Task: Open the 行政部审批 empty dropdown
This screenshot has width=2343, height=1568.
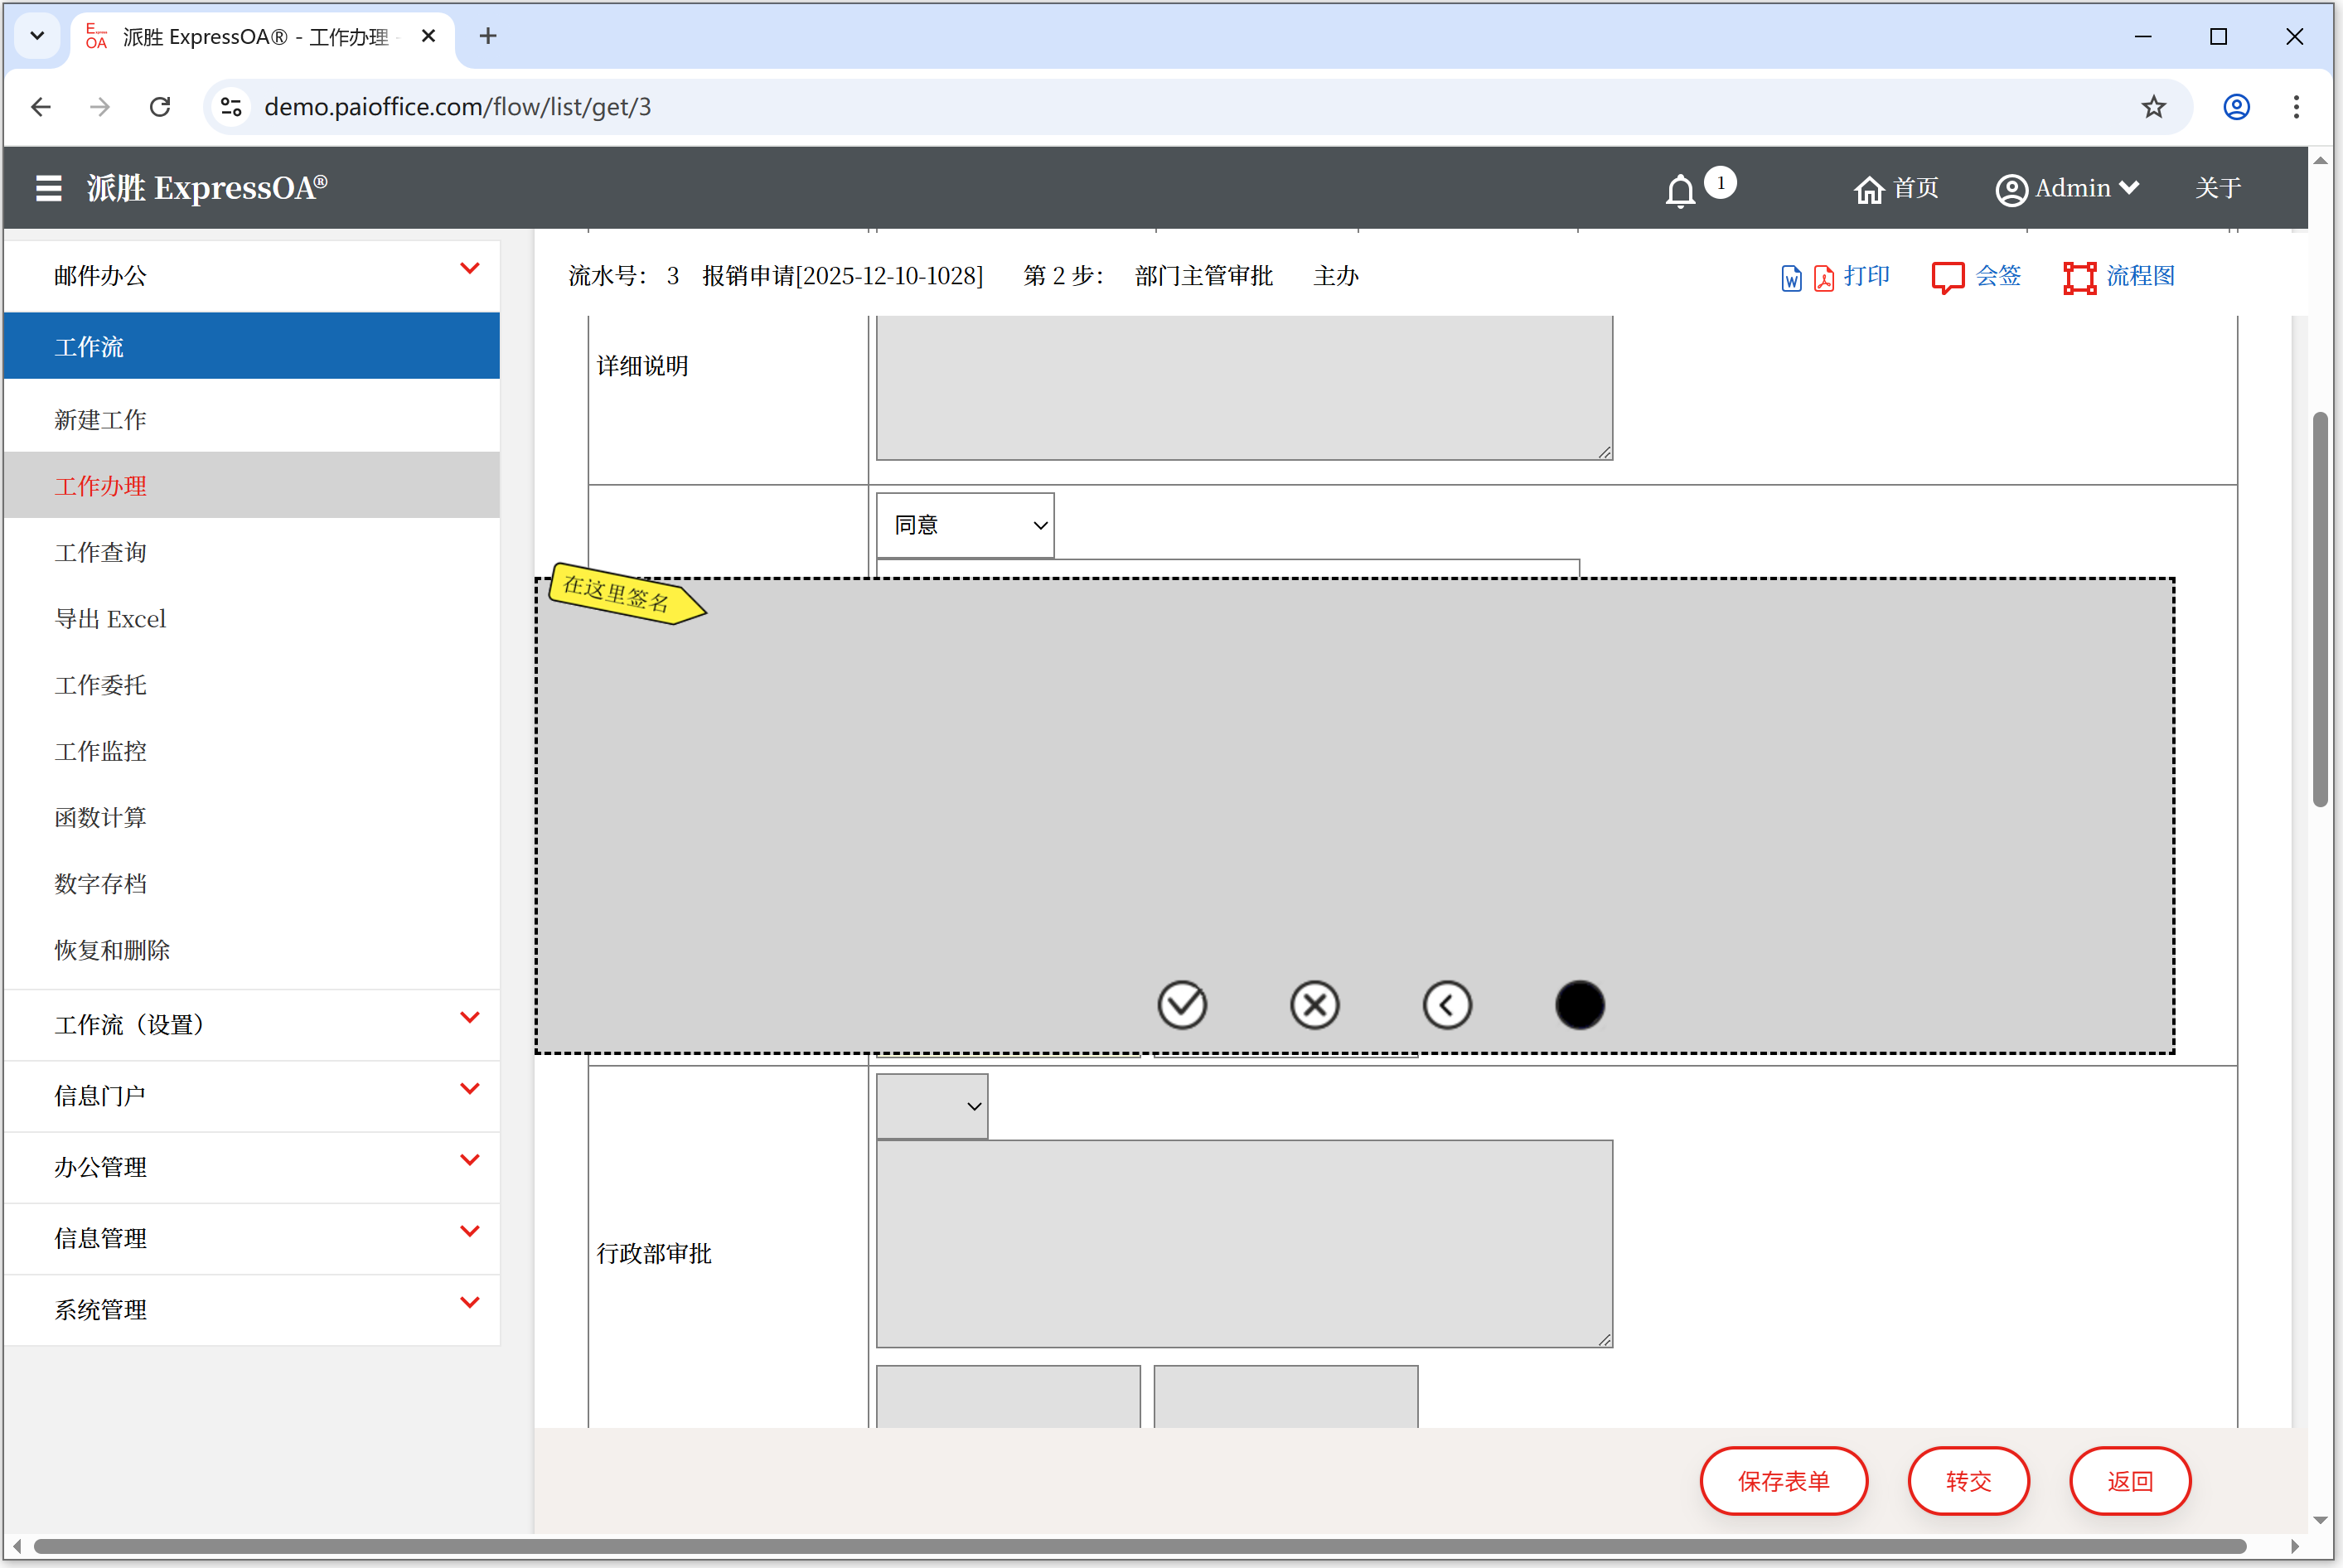Action: (931, 1106)
